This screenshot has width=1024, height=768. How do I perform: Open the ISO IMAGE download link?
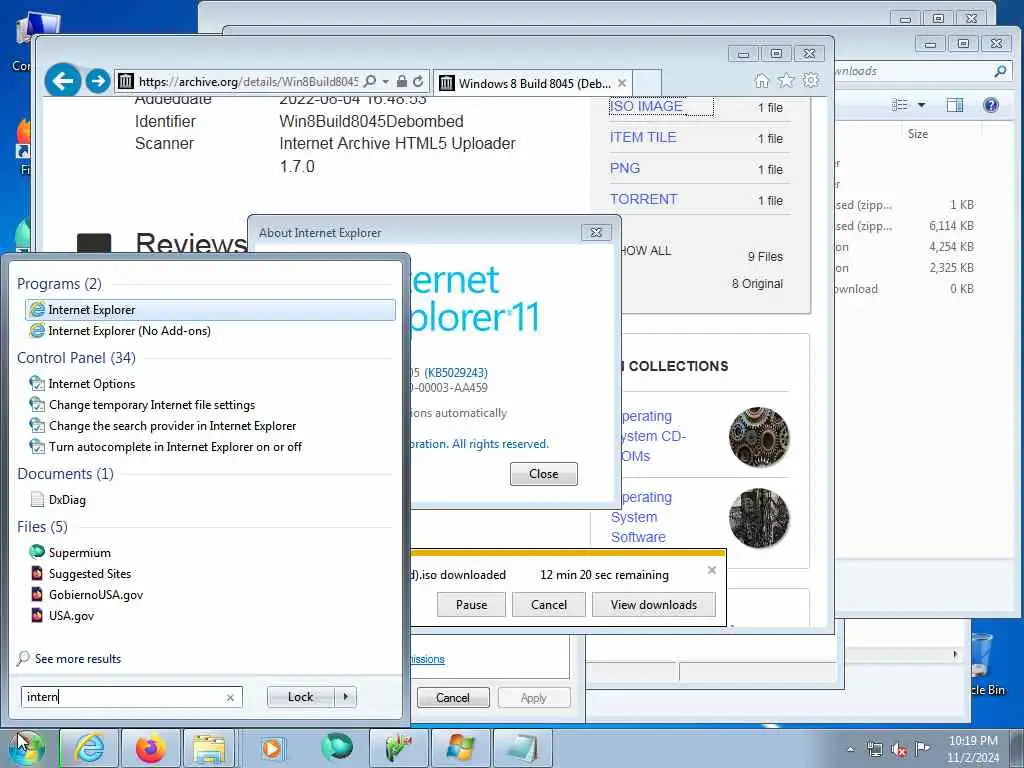point(646,106)
